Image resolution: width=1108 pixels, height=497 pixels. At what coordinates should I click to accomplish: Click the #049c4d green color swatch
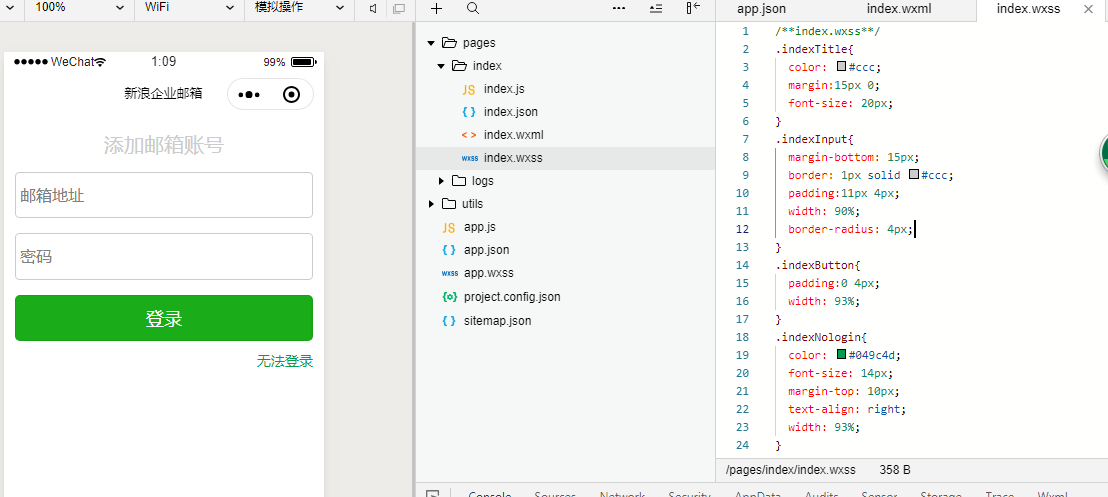click(x=842, y=355)
